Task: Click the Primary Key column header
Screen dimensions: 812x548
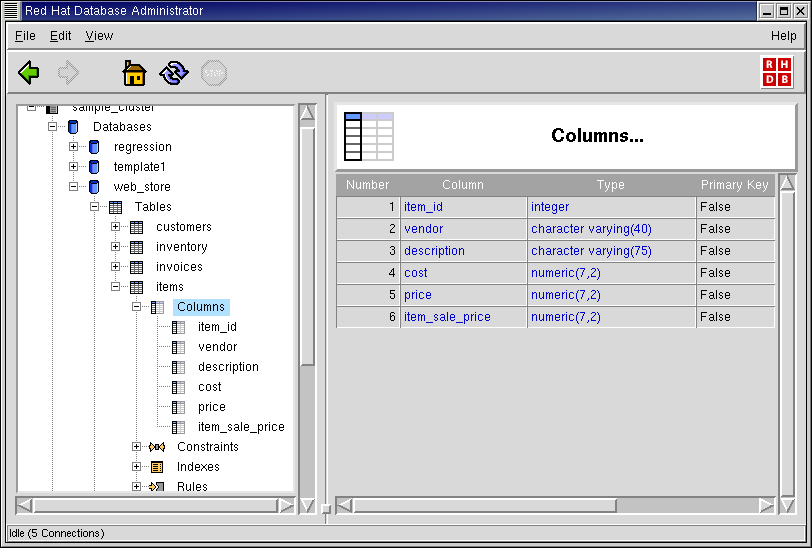Action: click(x=734, y=185)
